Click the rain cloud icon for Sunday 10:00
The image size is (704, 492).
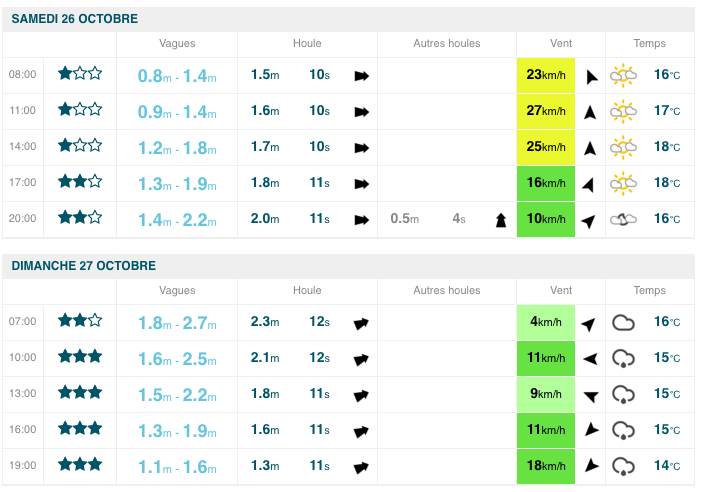click(x=624, y=358)
